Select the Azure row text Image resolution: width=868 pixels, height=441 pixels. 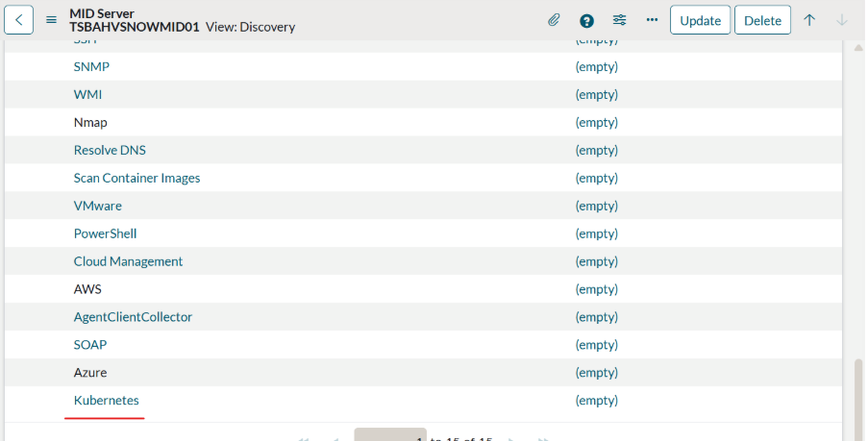(90, 372)
